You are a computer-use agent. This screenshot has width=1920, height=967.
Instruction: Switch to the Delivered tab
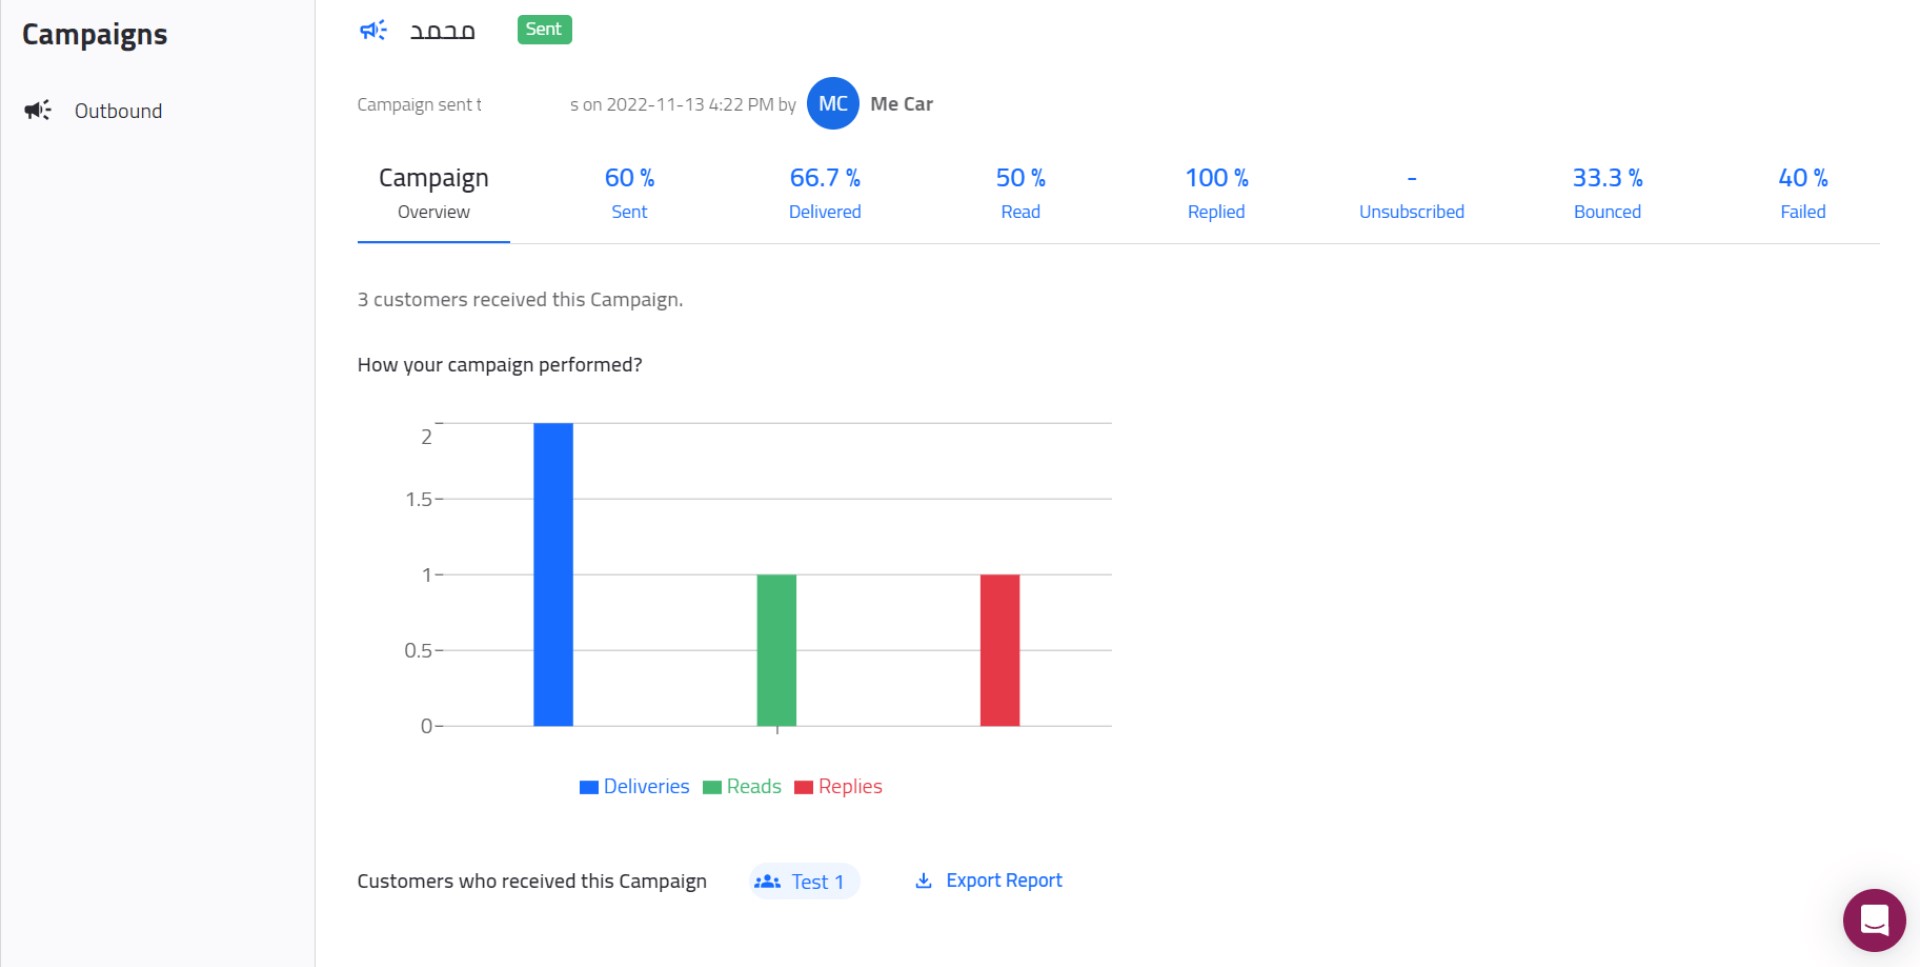[825, 193]
